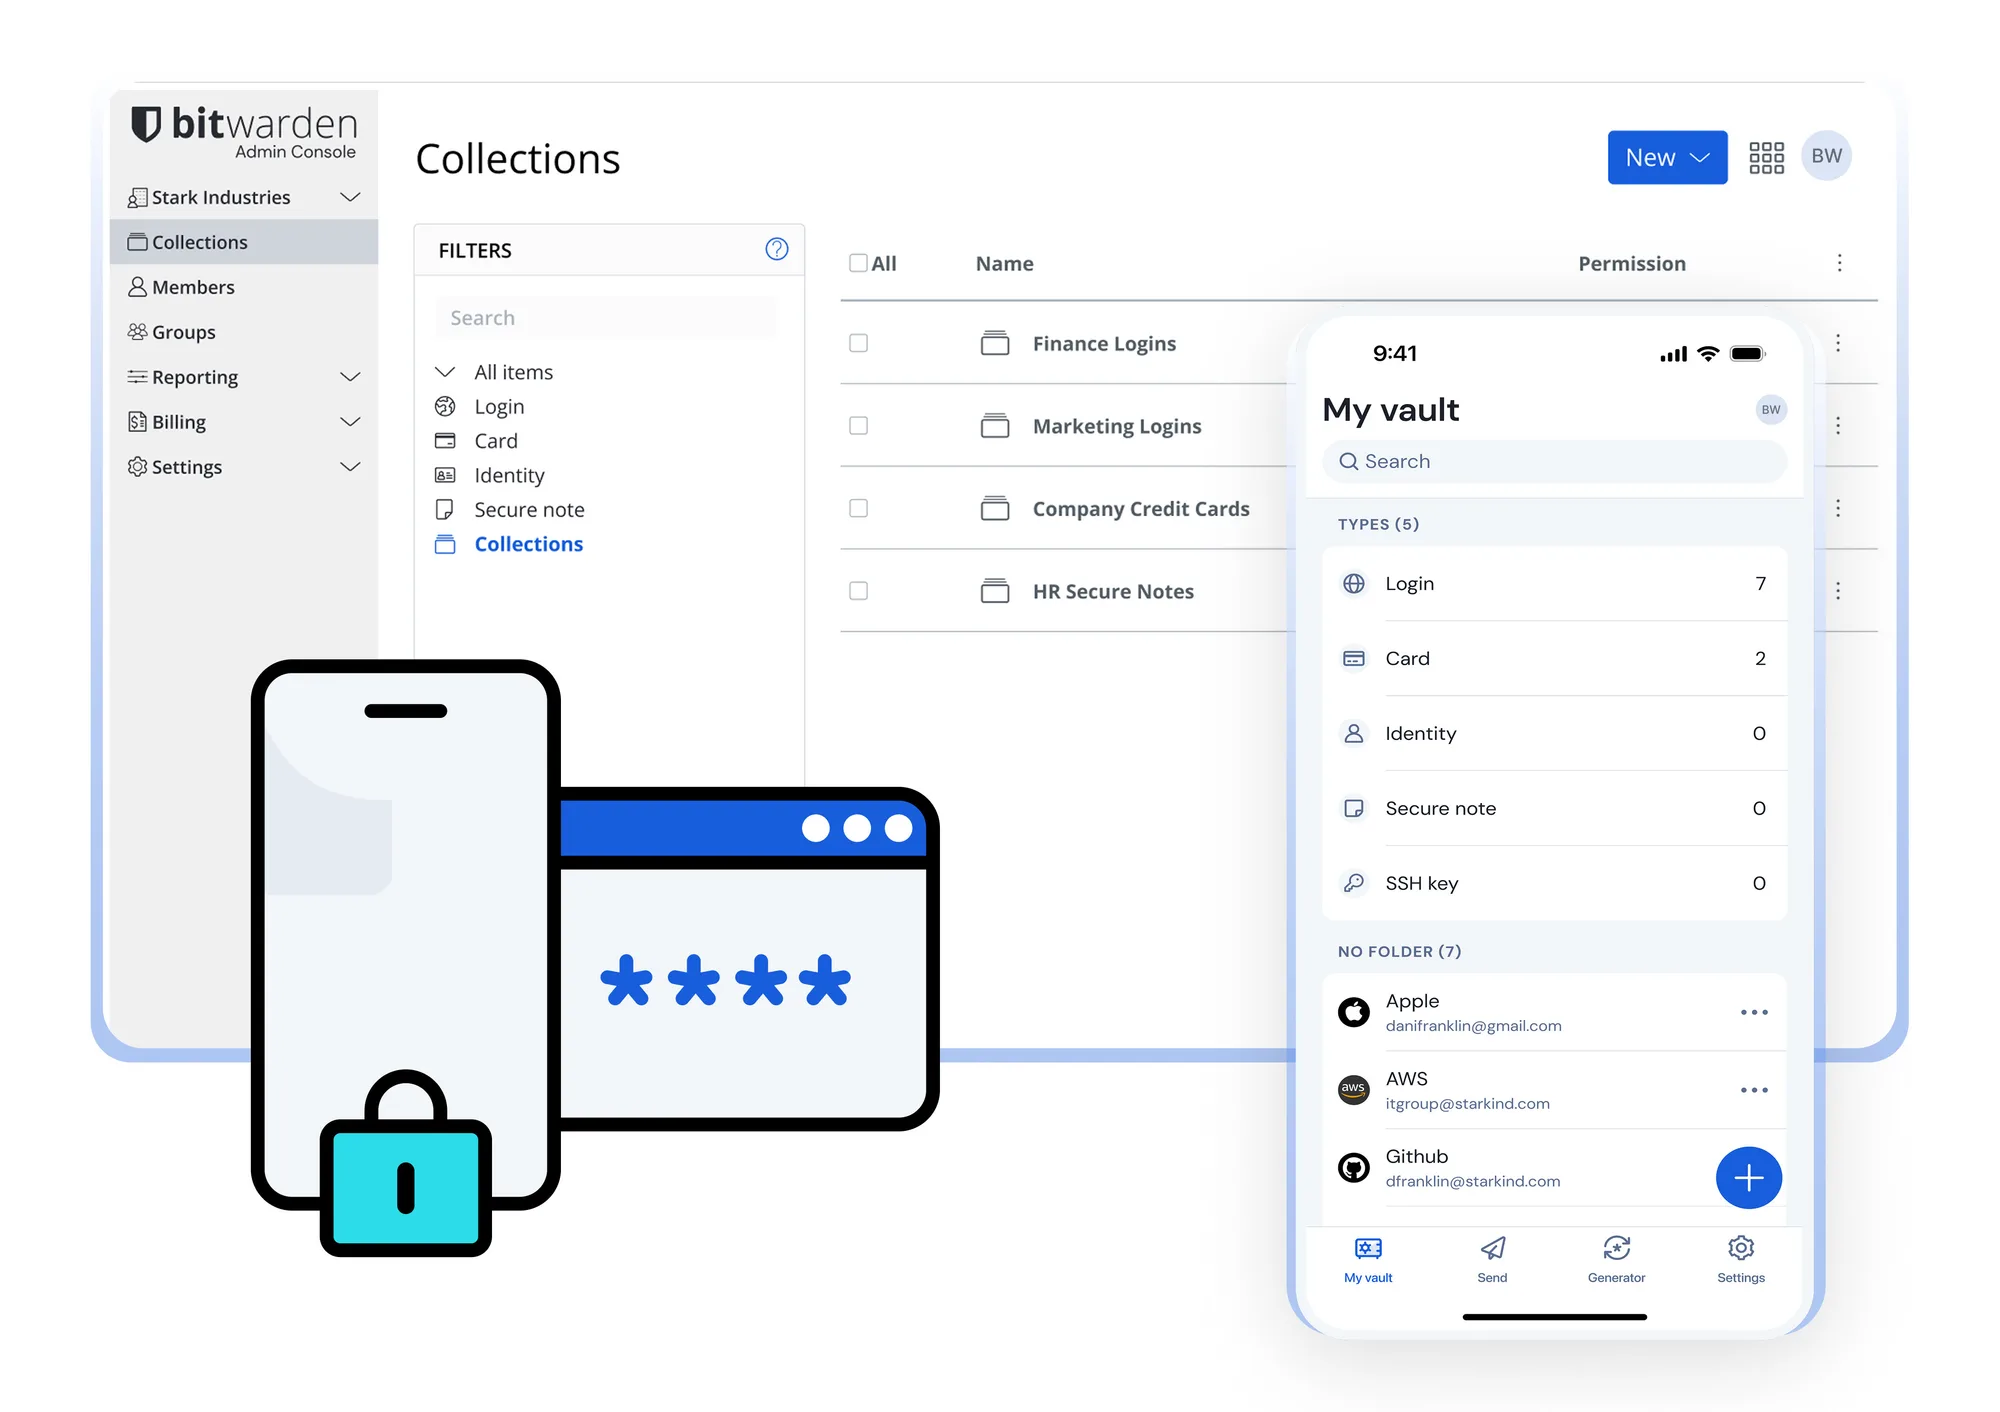
Task: Tap the Github logo icon
Action: click(x=1354, y=1168)
